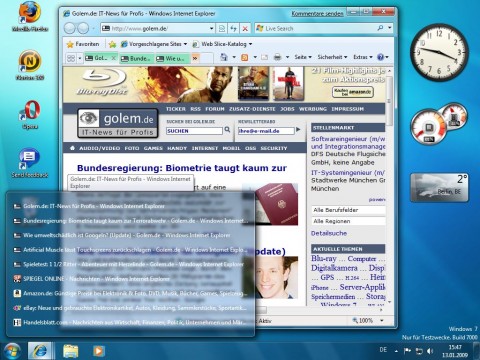Expand Web Slice-Katalog dropdown
This screenshot has width=480, height=360.
click(250, 44)
